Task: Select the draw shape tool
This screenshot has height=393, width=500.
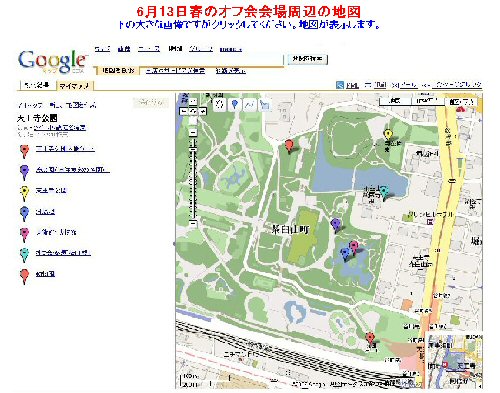Action: click(264, 104)
